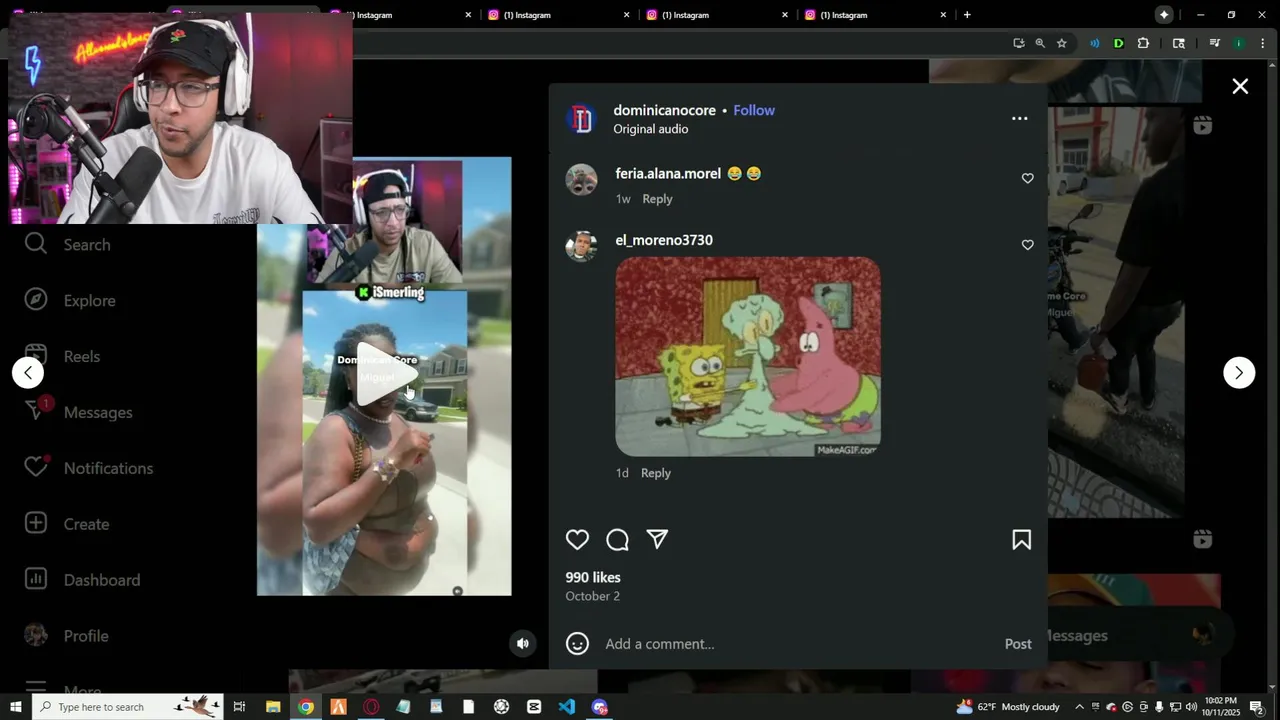Close the last Instagram browser tab
Image resolution: width=1280 pixels, height=720 pixels.
tap(943, 15)
